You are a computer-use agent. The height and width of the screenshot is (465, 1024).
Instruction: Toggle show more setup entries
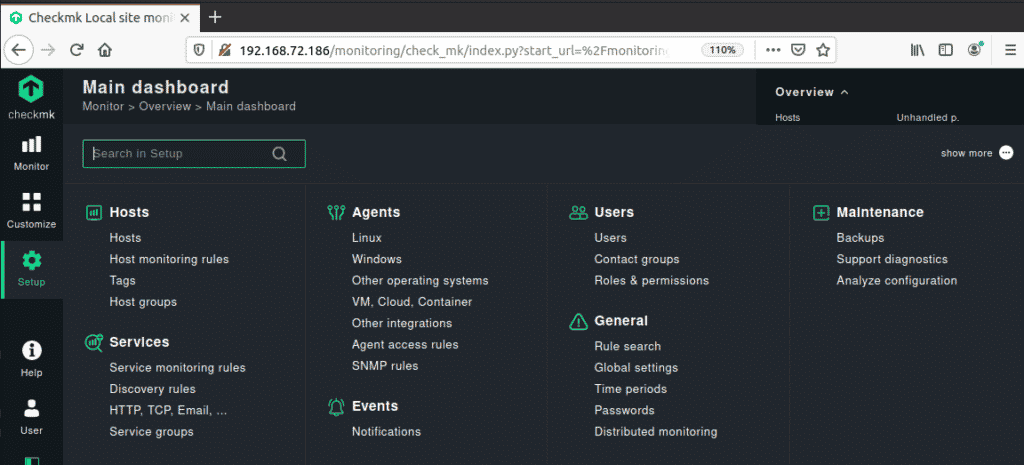[x=1006, y=153]
